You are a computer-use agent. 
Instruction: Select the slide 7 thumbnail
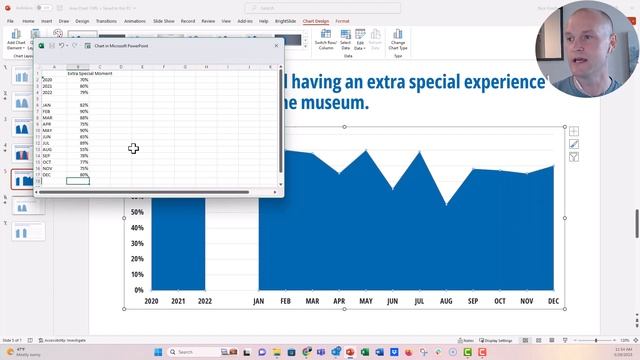click(x=28, y=231)
